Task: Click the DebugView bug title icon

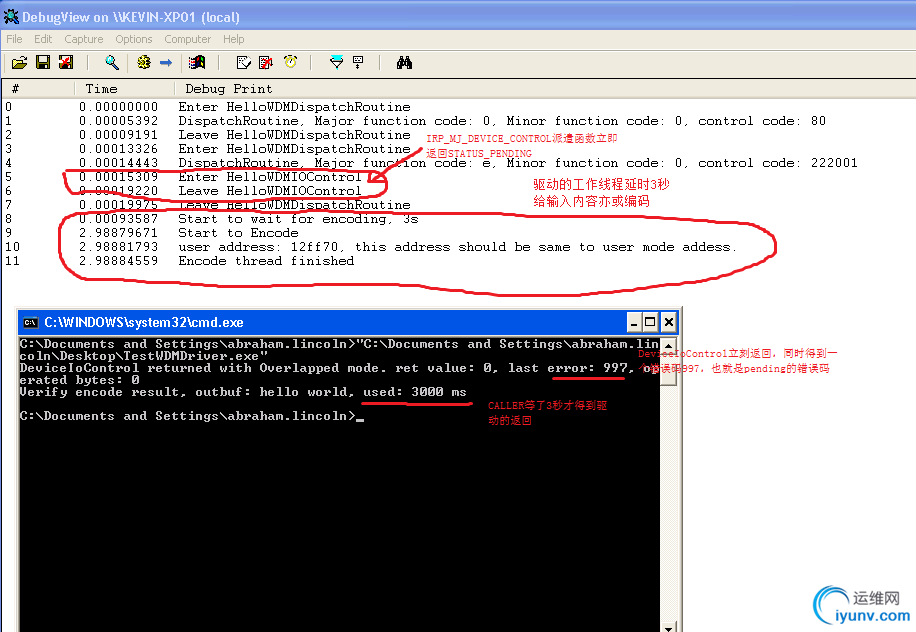Action: tap(11, 16)
